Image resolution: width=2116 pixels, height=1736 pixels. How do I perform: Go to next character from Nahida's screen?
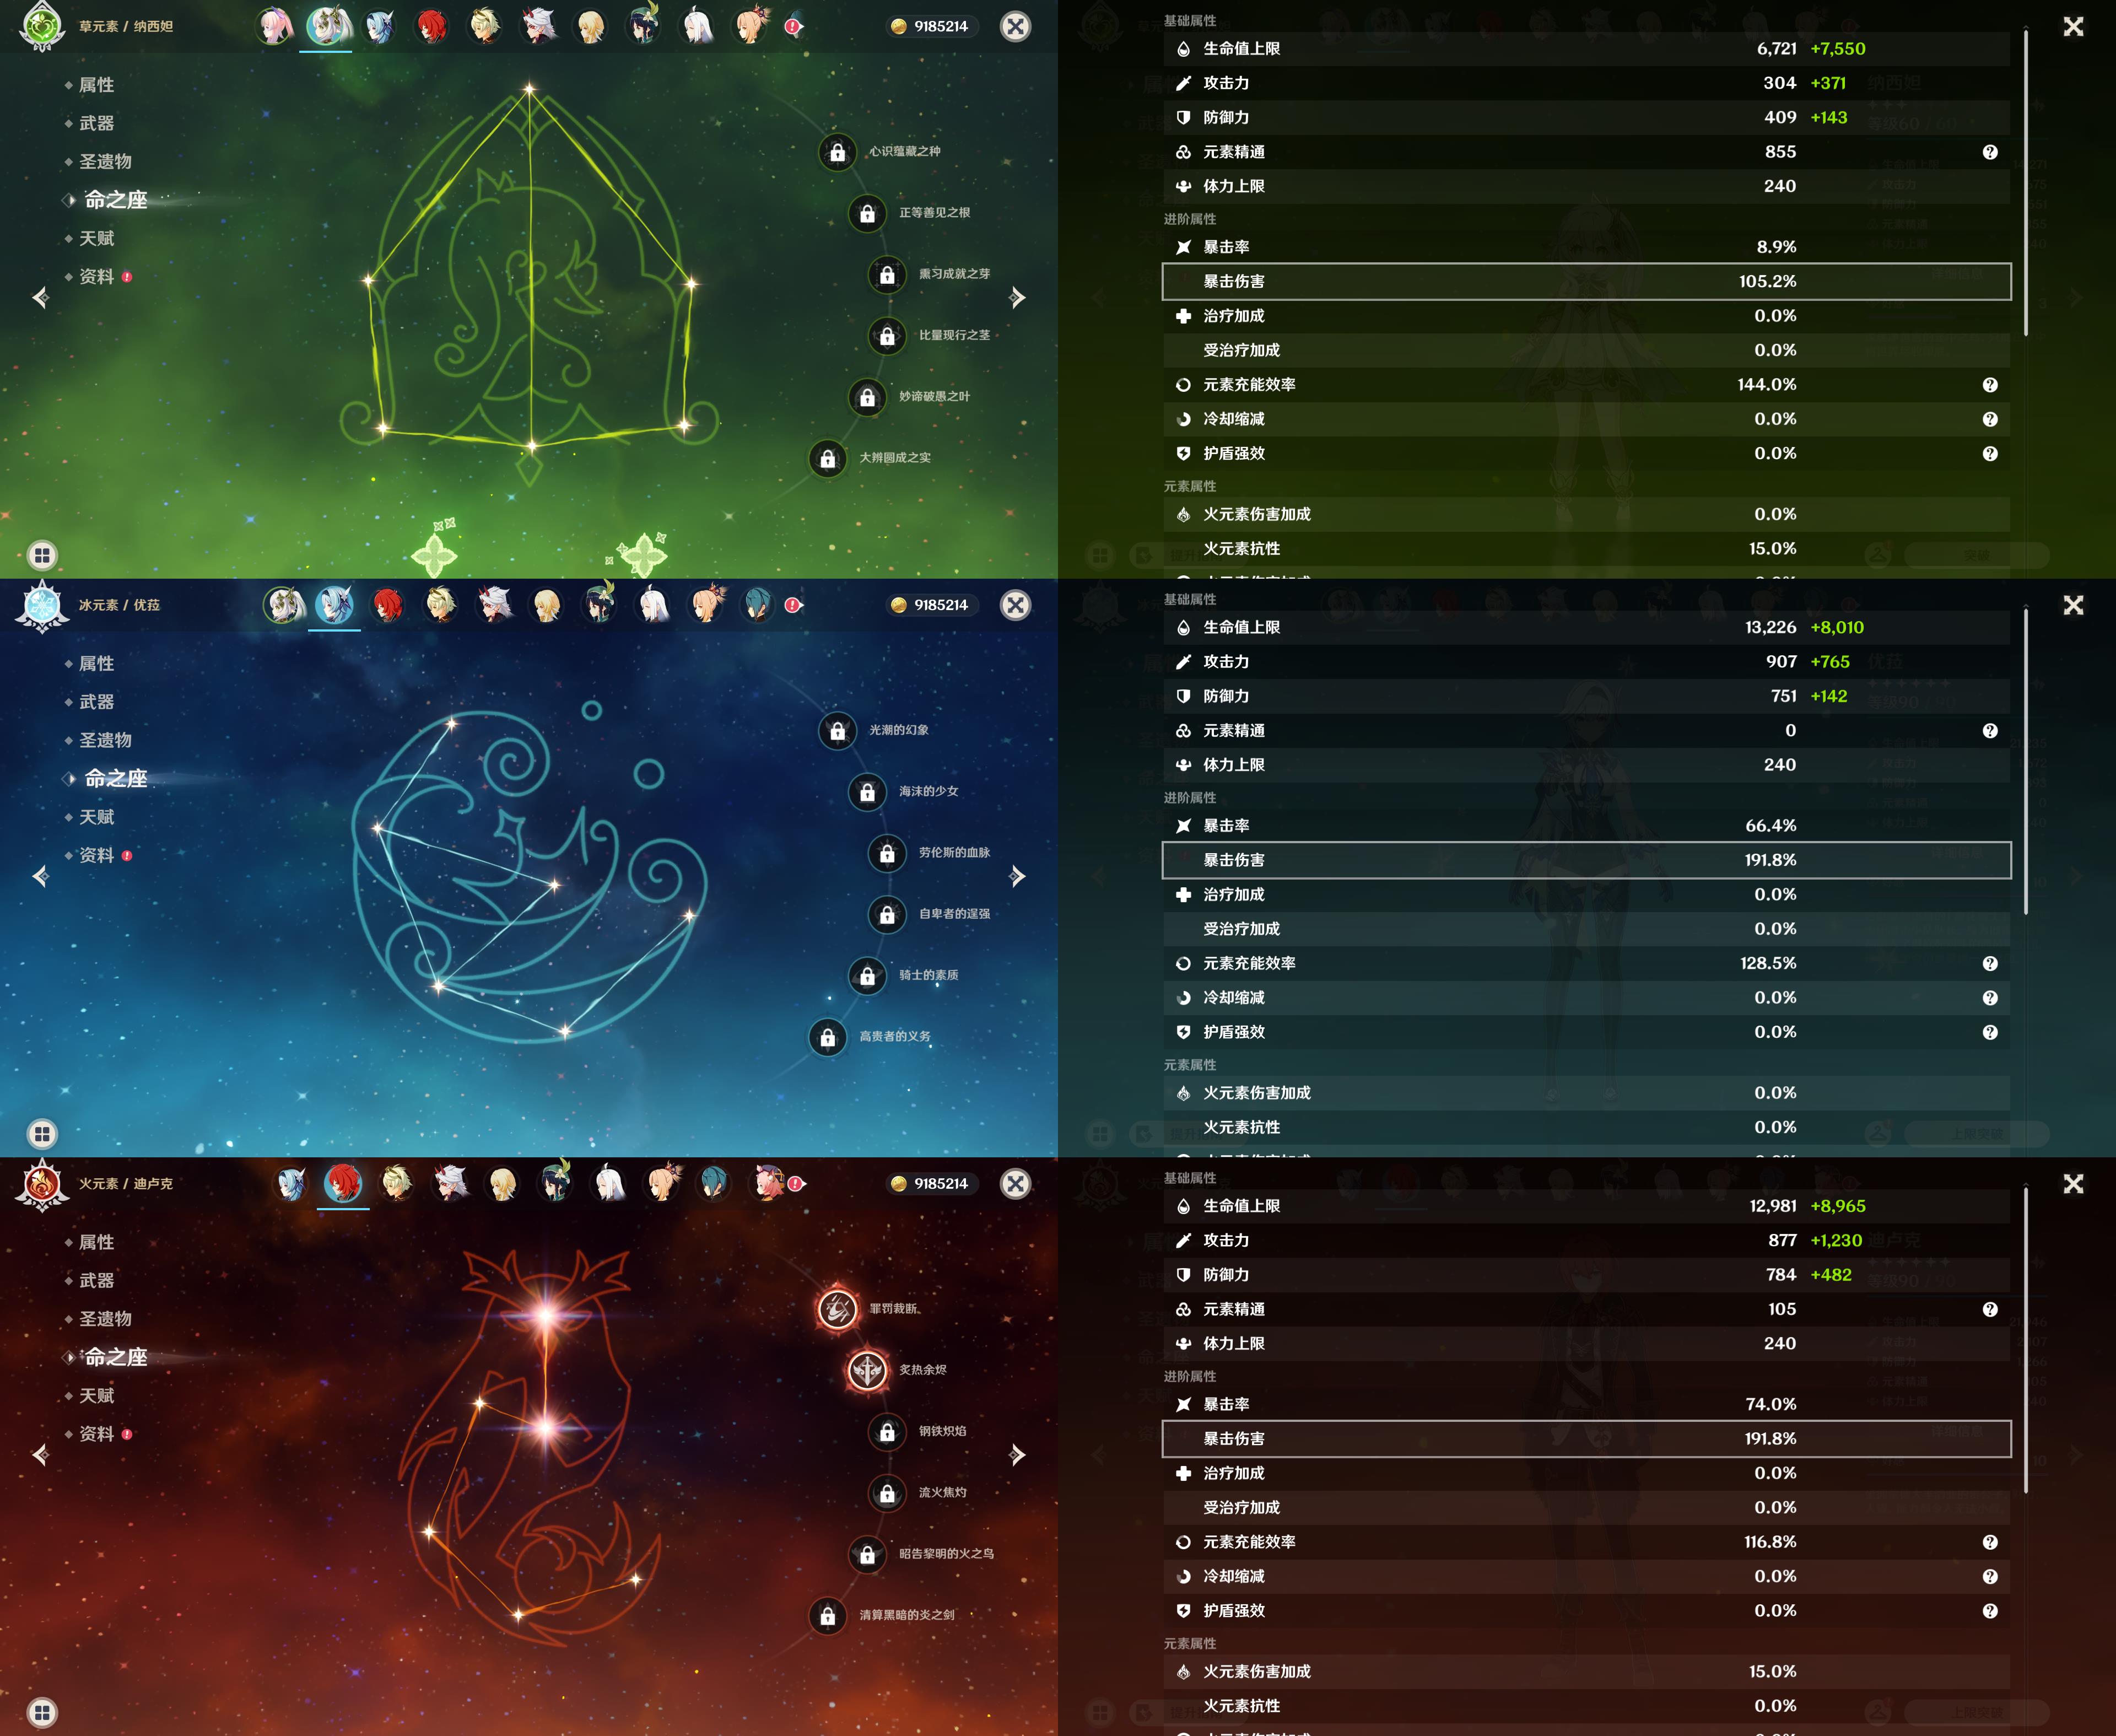pyautogui.click(x=1017, y=297)
